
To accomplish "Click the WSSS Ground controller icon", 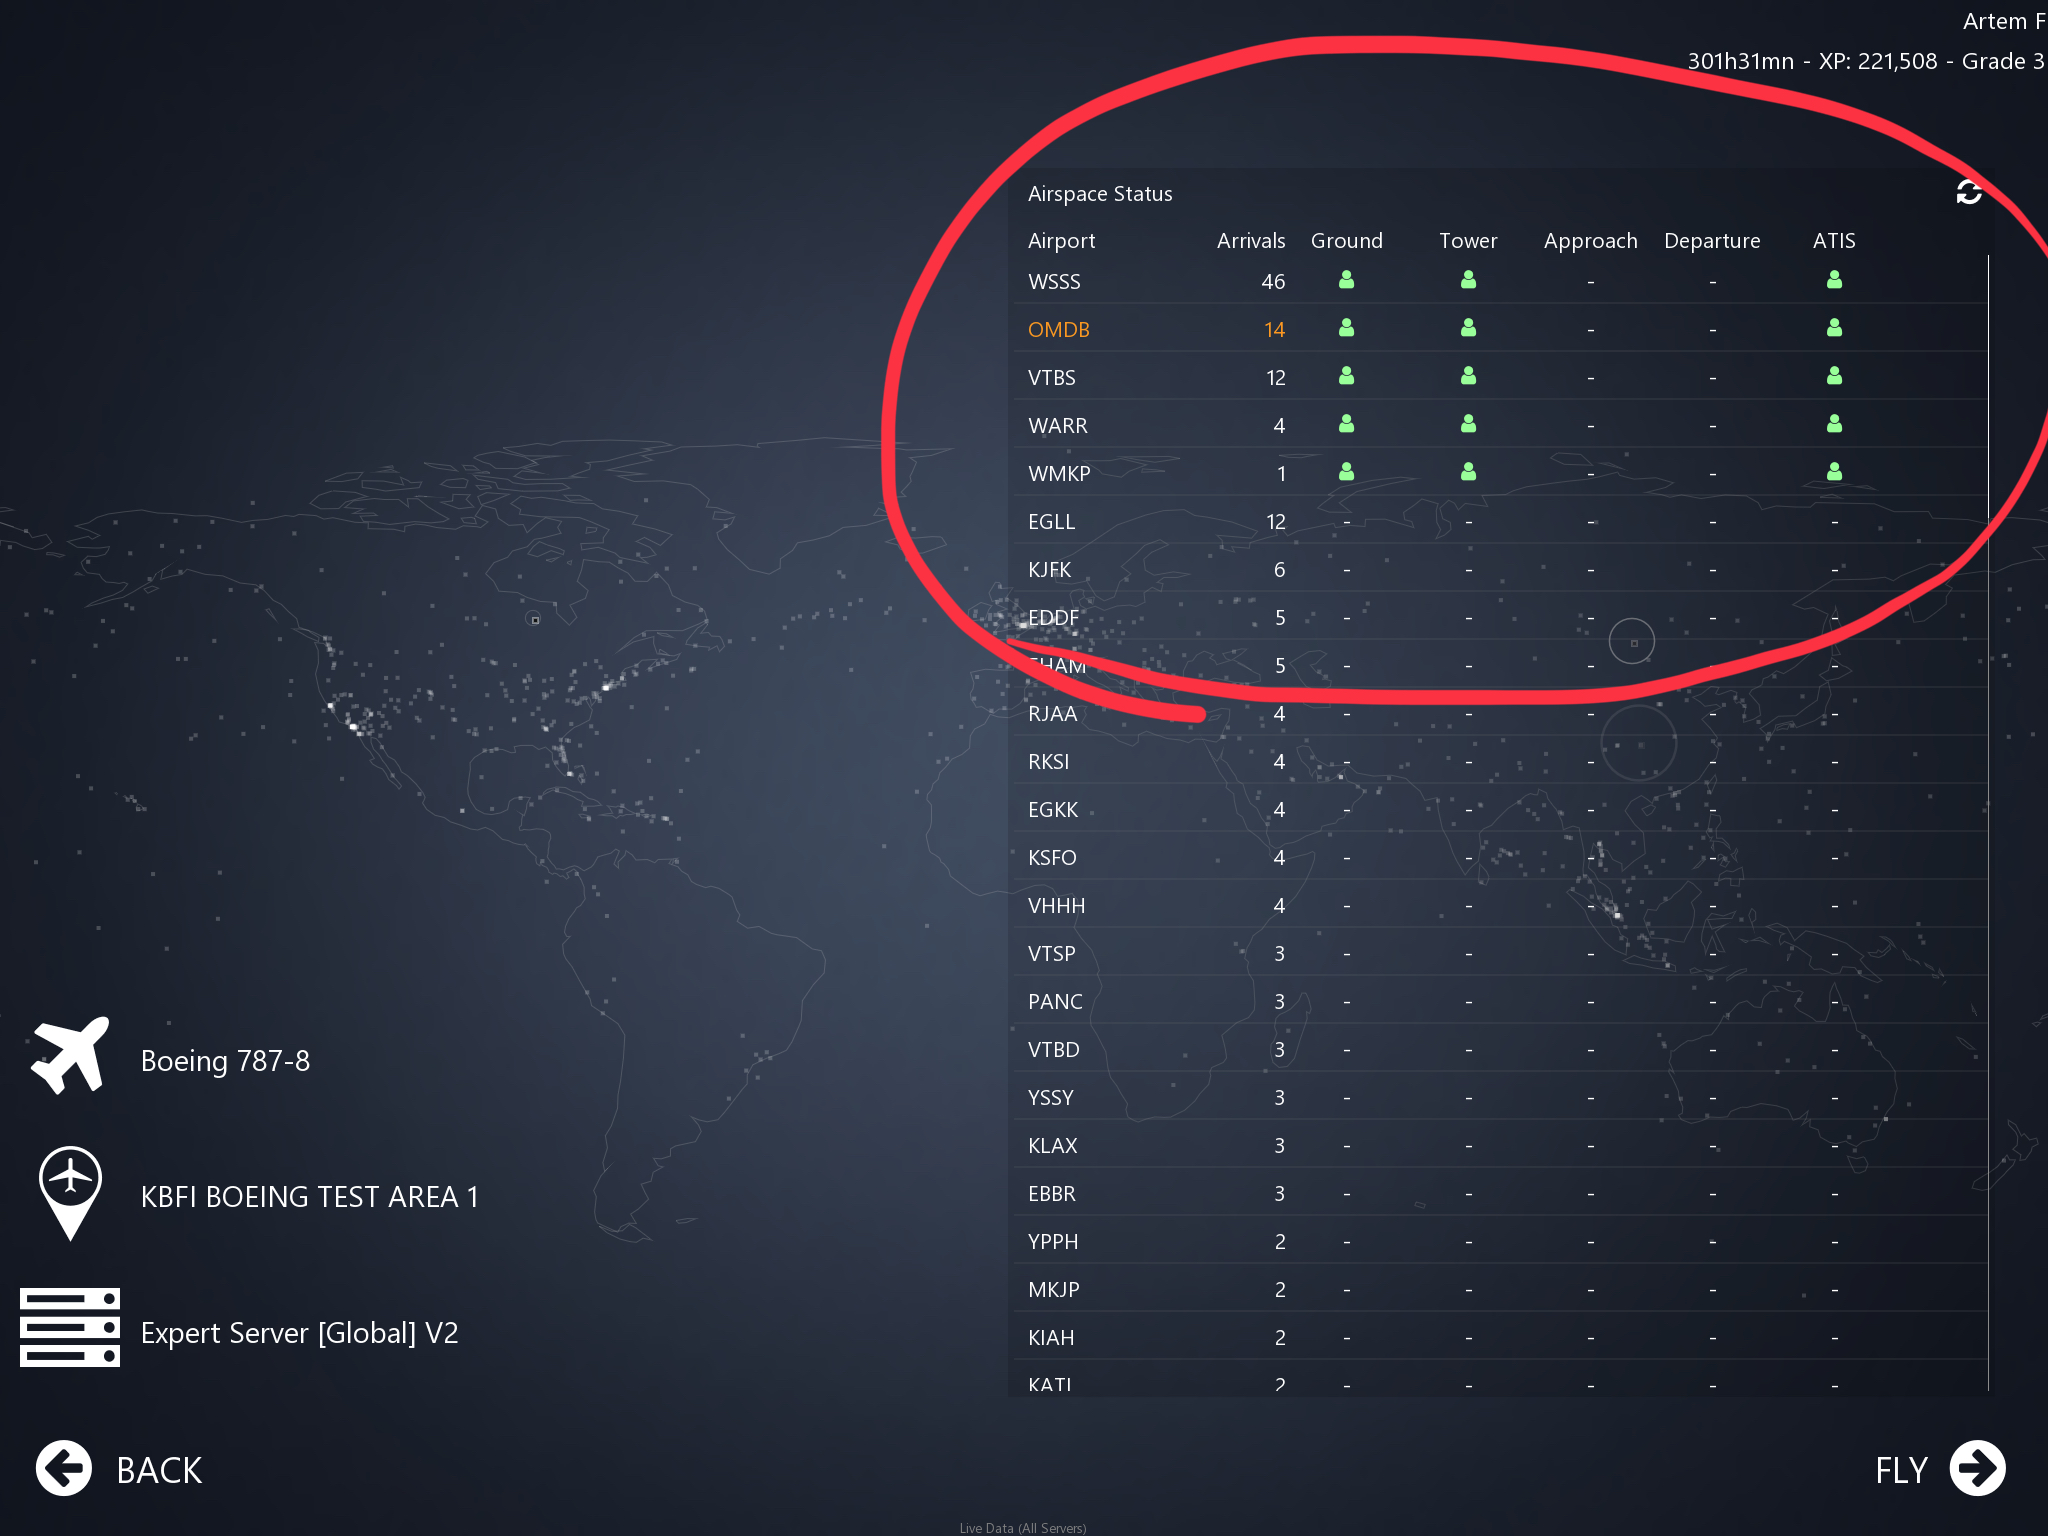I will click(x=1346, y=281).
